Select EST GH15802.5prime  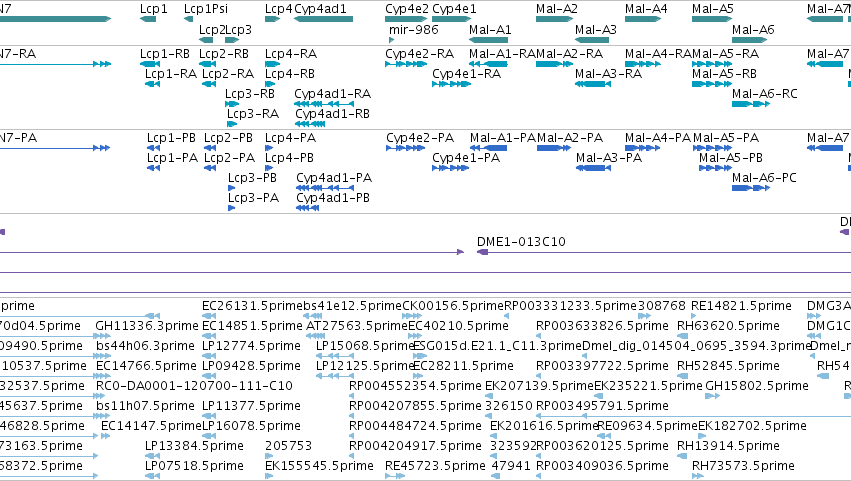[712, 396]
